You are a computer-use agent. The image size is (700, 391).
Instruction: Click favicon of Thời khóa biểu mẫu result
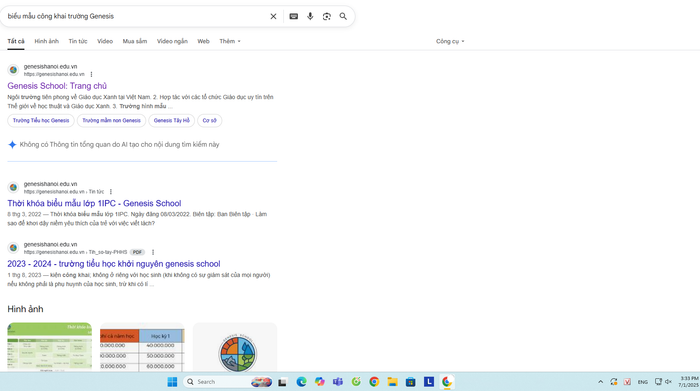[13, 187]
